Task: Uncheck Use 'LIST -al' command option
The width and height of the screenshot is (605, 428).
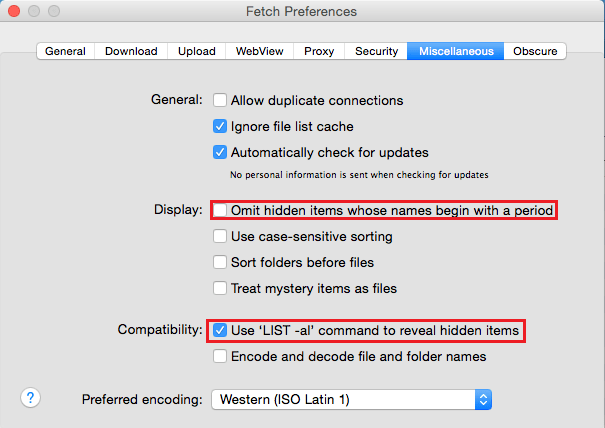Action: (x=220, y=330)
